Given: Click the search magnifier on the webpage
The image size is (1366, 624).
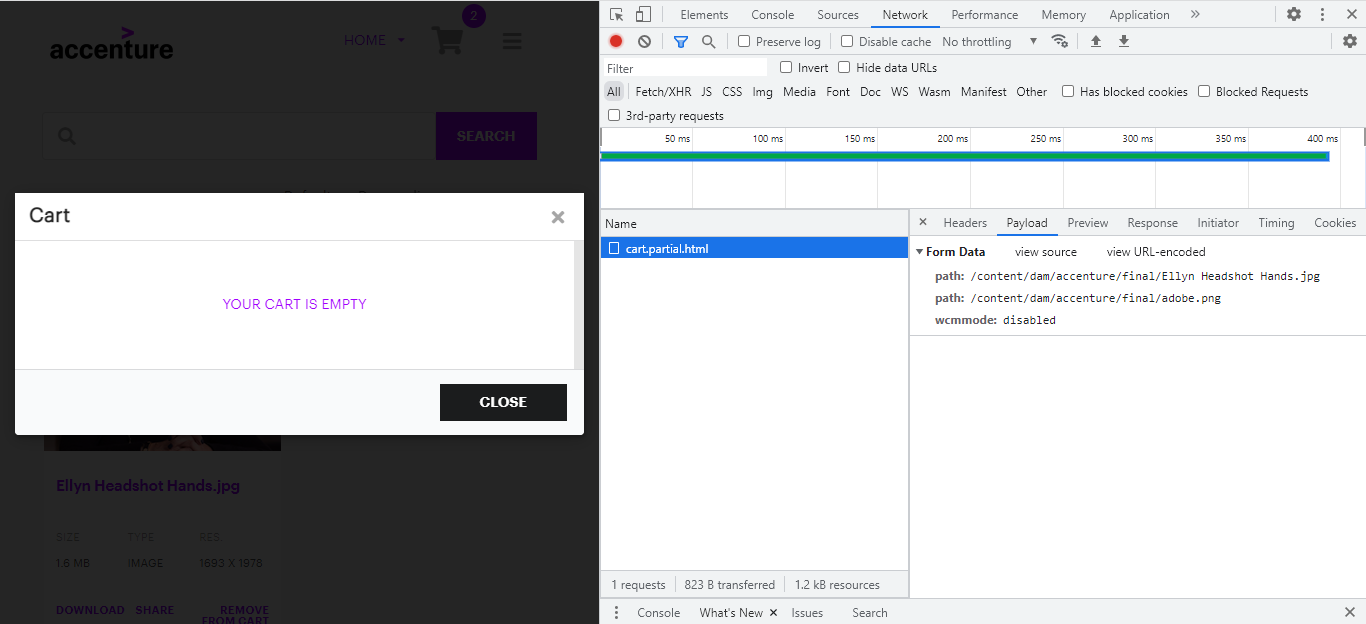Looking at the screenshot, I should click(x=67, y=136).
